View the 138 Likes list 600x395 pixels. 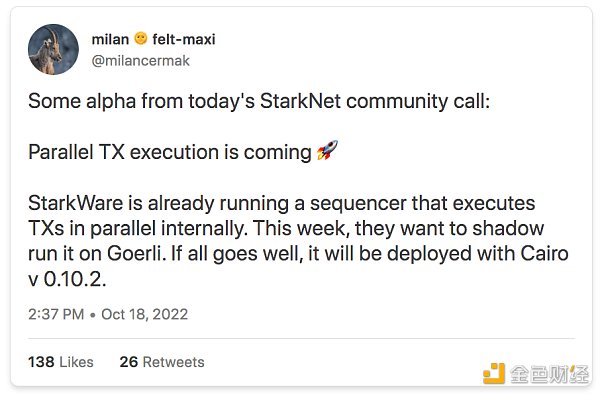[60, 362]
